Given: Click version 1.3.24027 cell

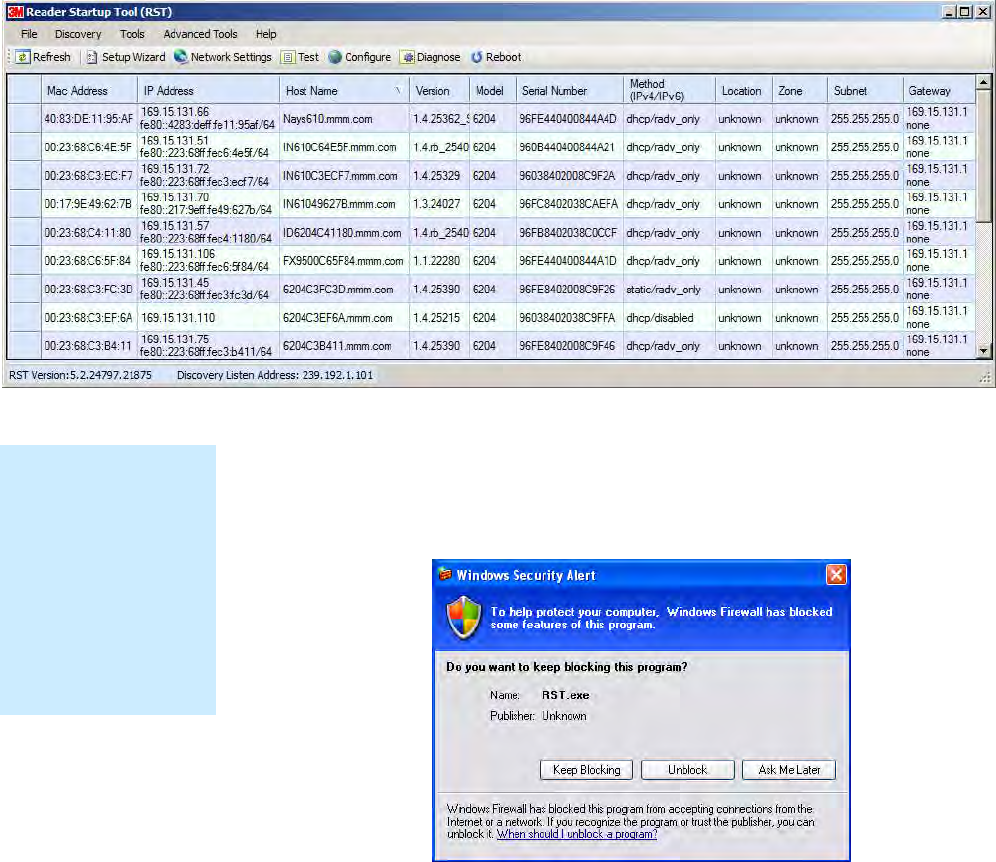Looking at the screenshot, I should coord(436,204).
